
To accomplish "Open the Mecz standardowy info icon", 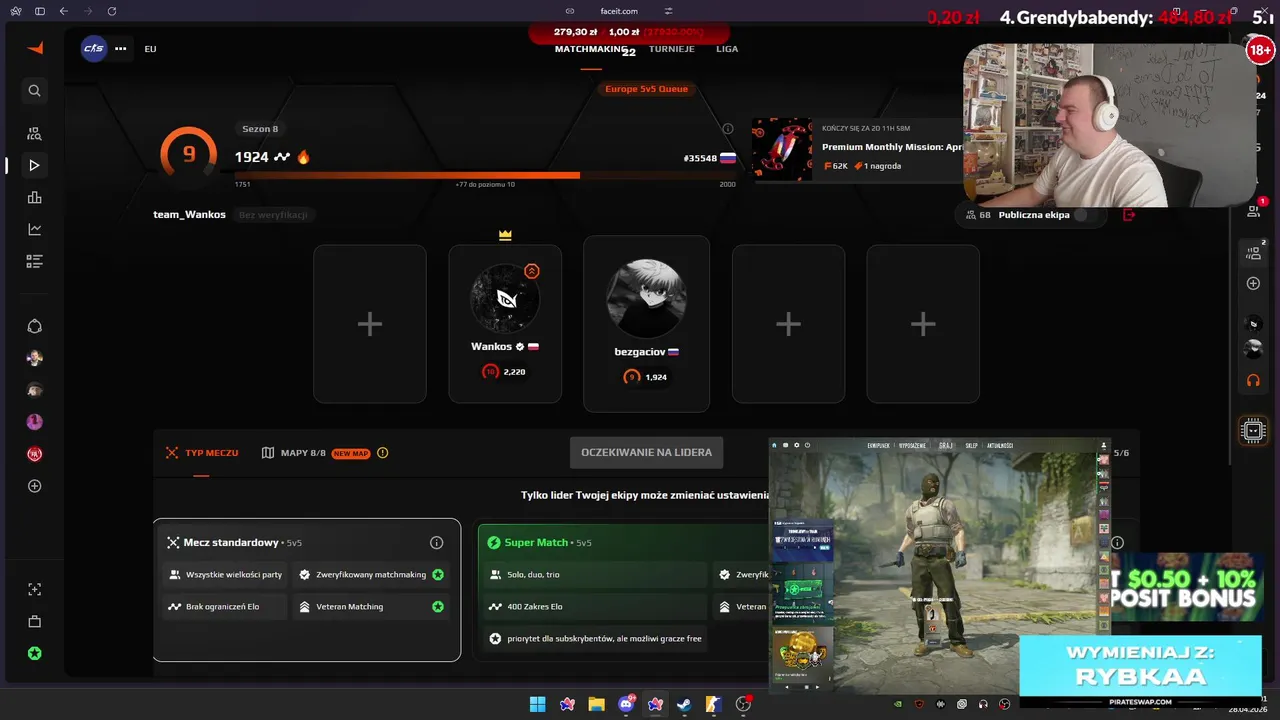I will [436, 543].
